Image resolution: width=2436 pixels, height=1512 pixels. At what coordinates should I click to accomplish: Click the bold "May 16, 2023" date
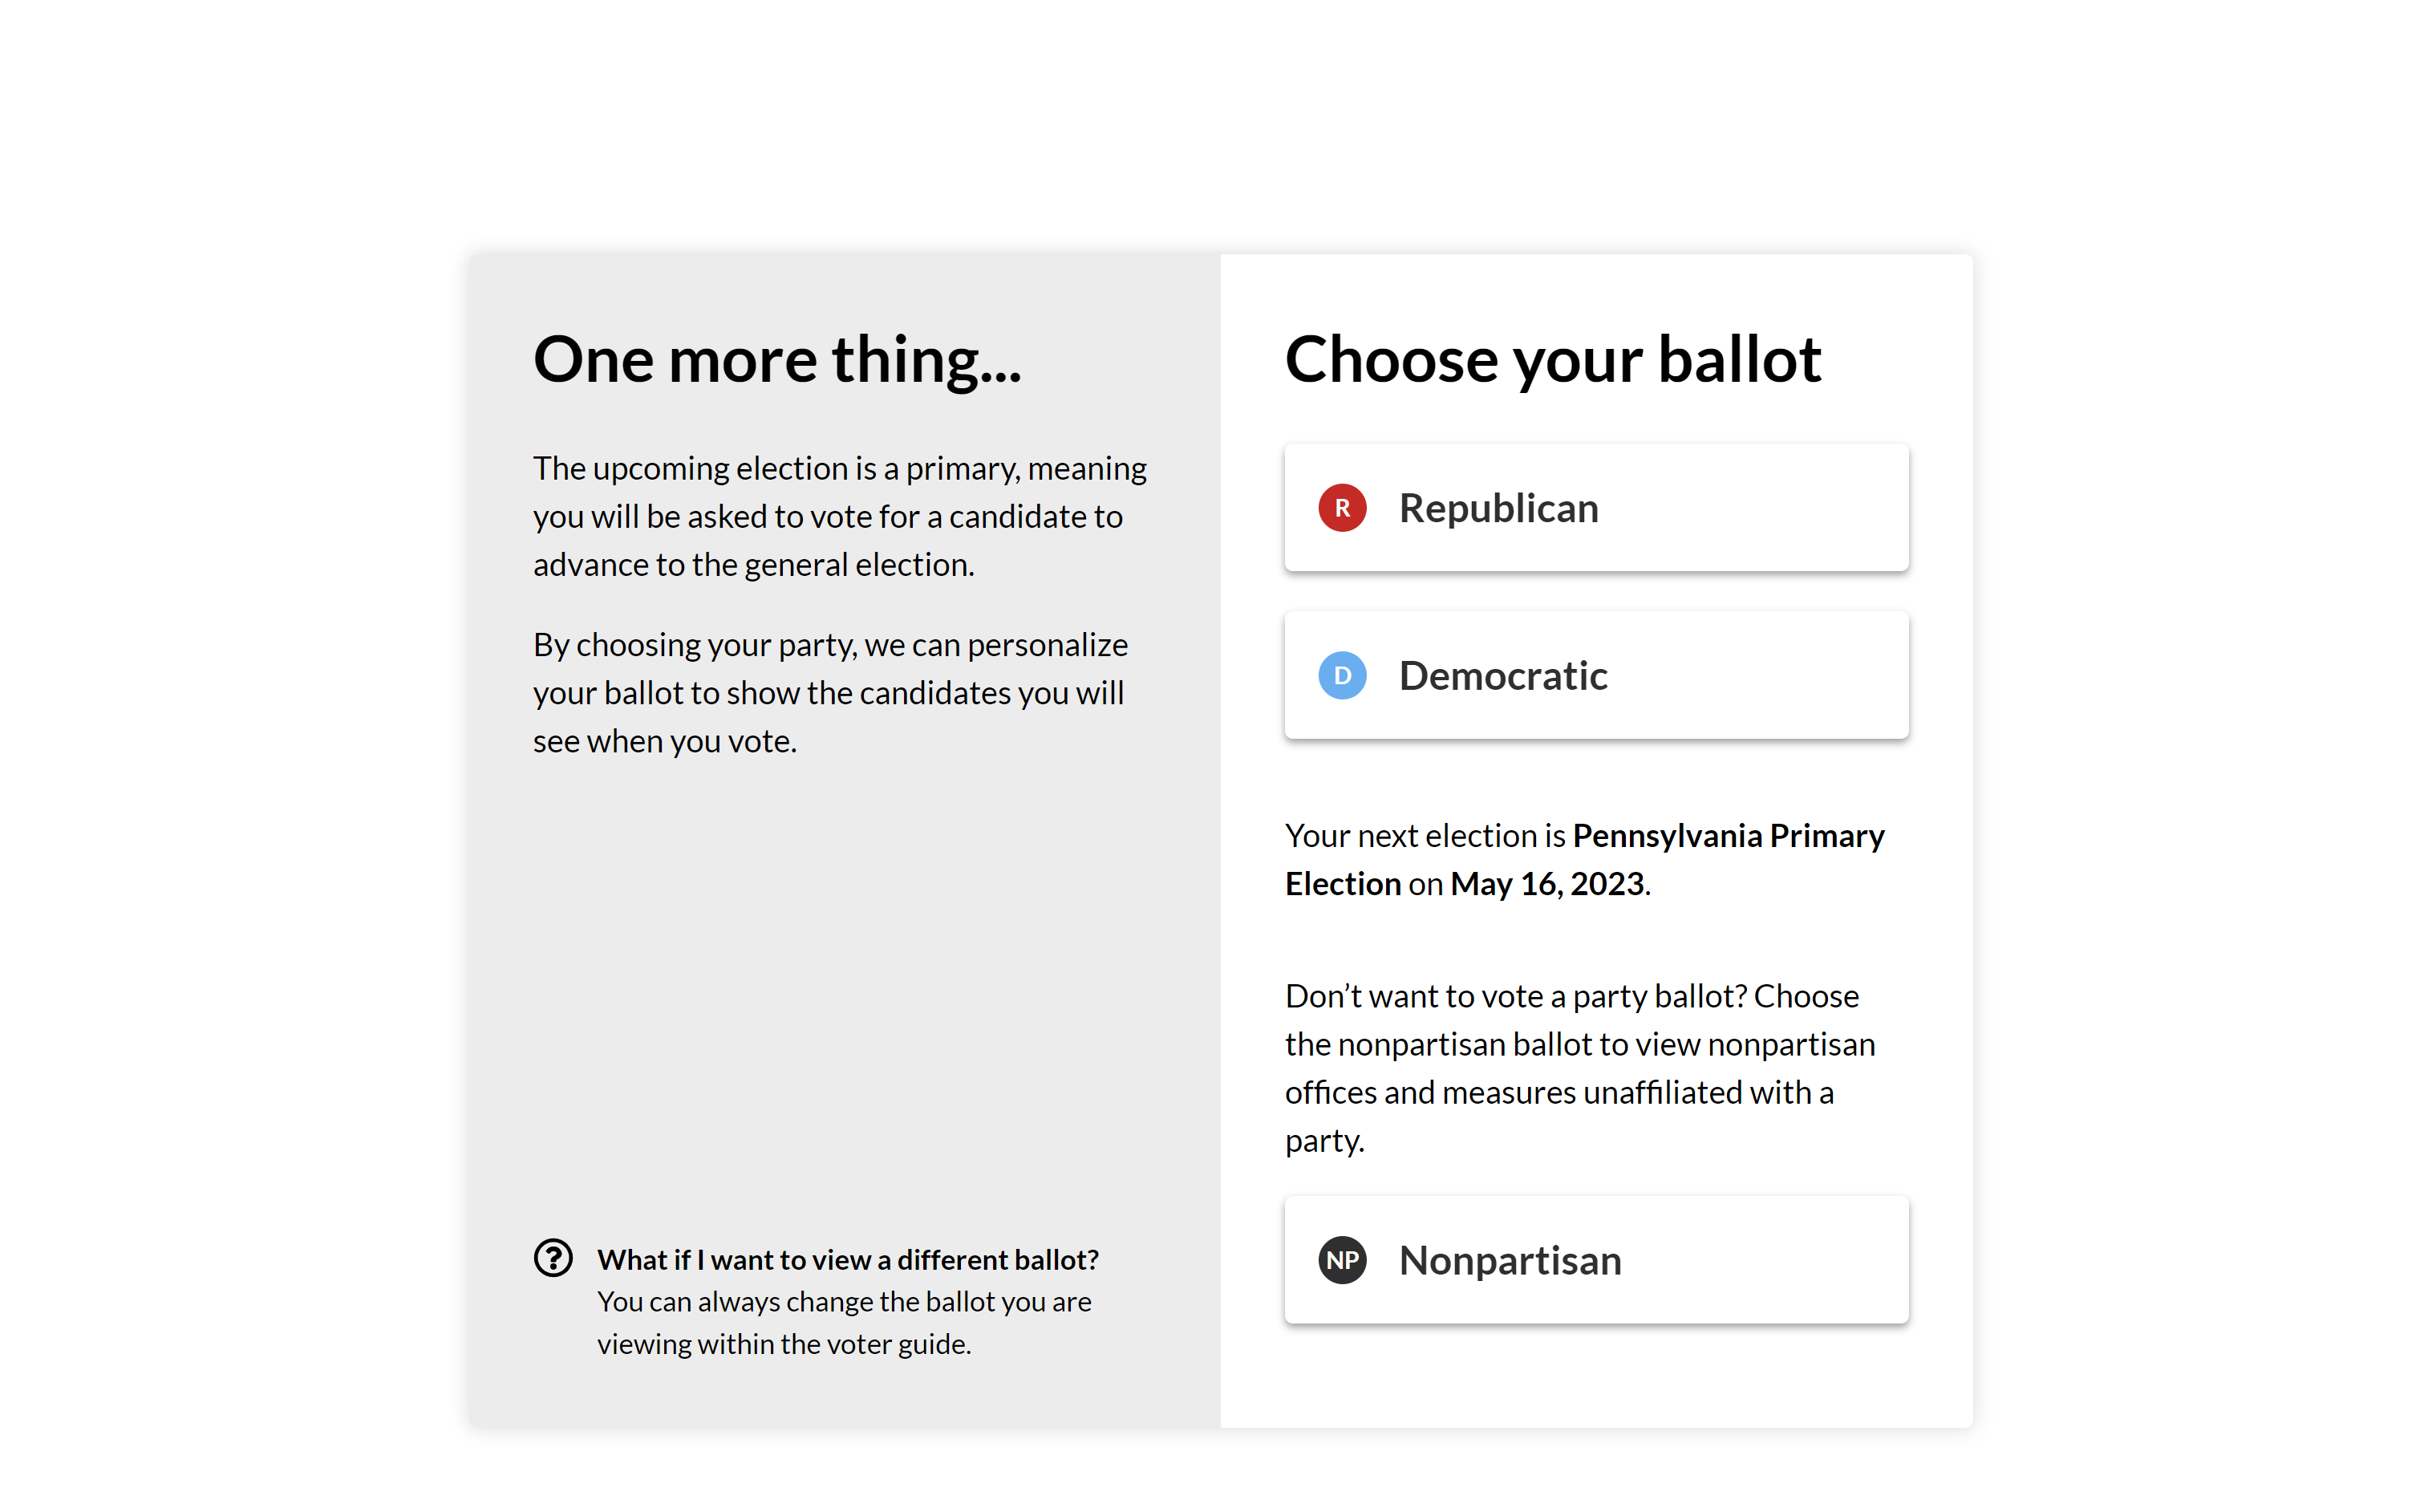1547,884
